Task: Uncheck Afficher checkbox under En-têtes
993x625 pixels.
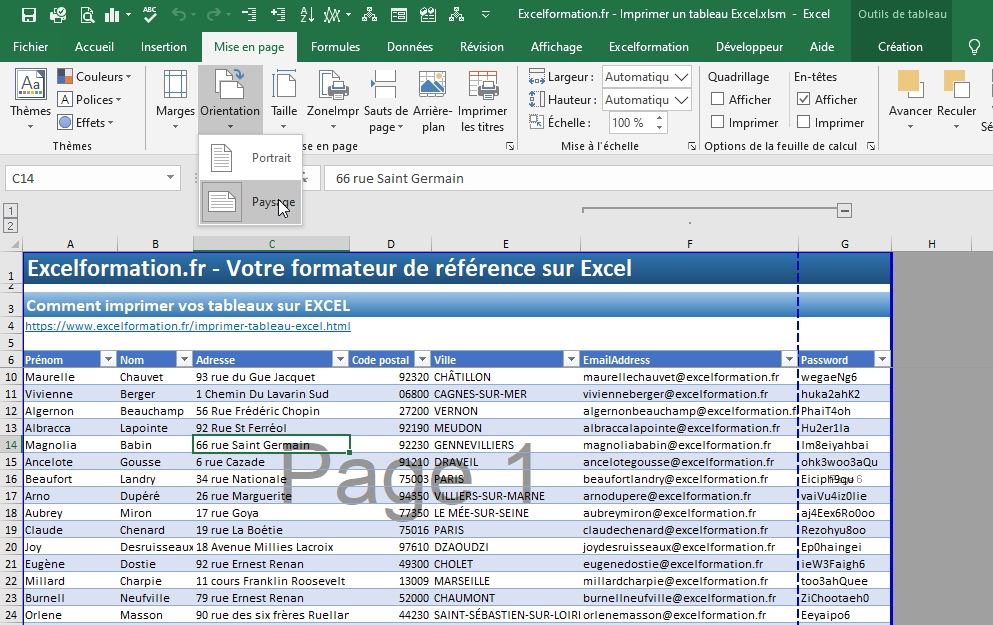Action: coord(804,99)
